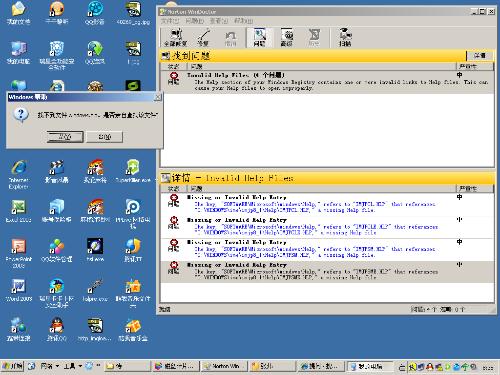Start the Scan toolbar icon
Image resolution: width=500 pixels, height=375 pixels.
pyautogui.click(x=345, y=37)
